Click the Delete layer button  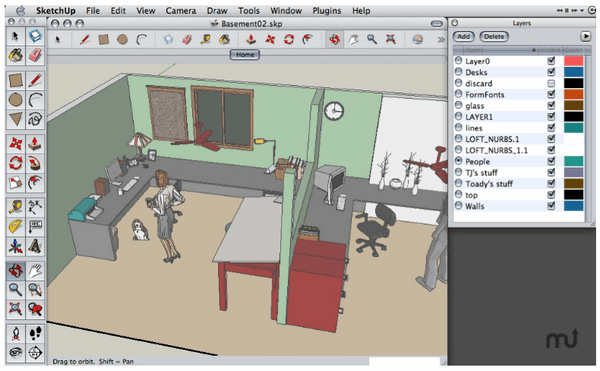tap(494, 37)
